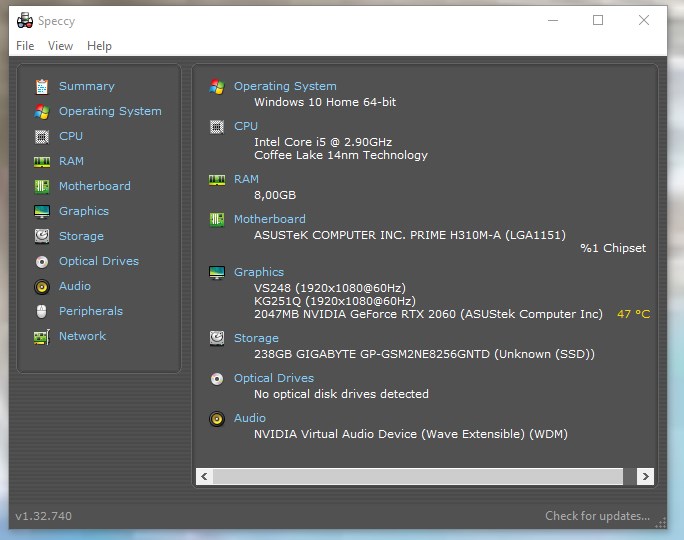This screenshot has width=684, height=540.
Task: Select Storage in the sidebar
Action: 81,236
